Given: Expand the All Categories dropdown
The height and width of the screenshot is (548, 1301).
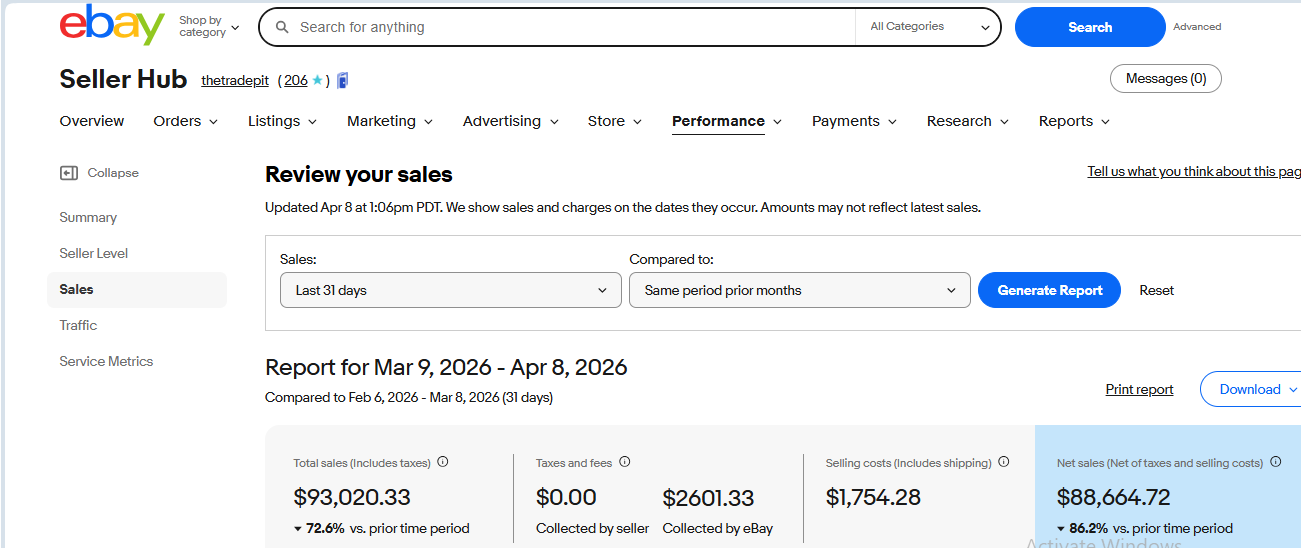Looking at the screenshot, I should (927, 27).
